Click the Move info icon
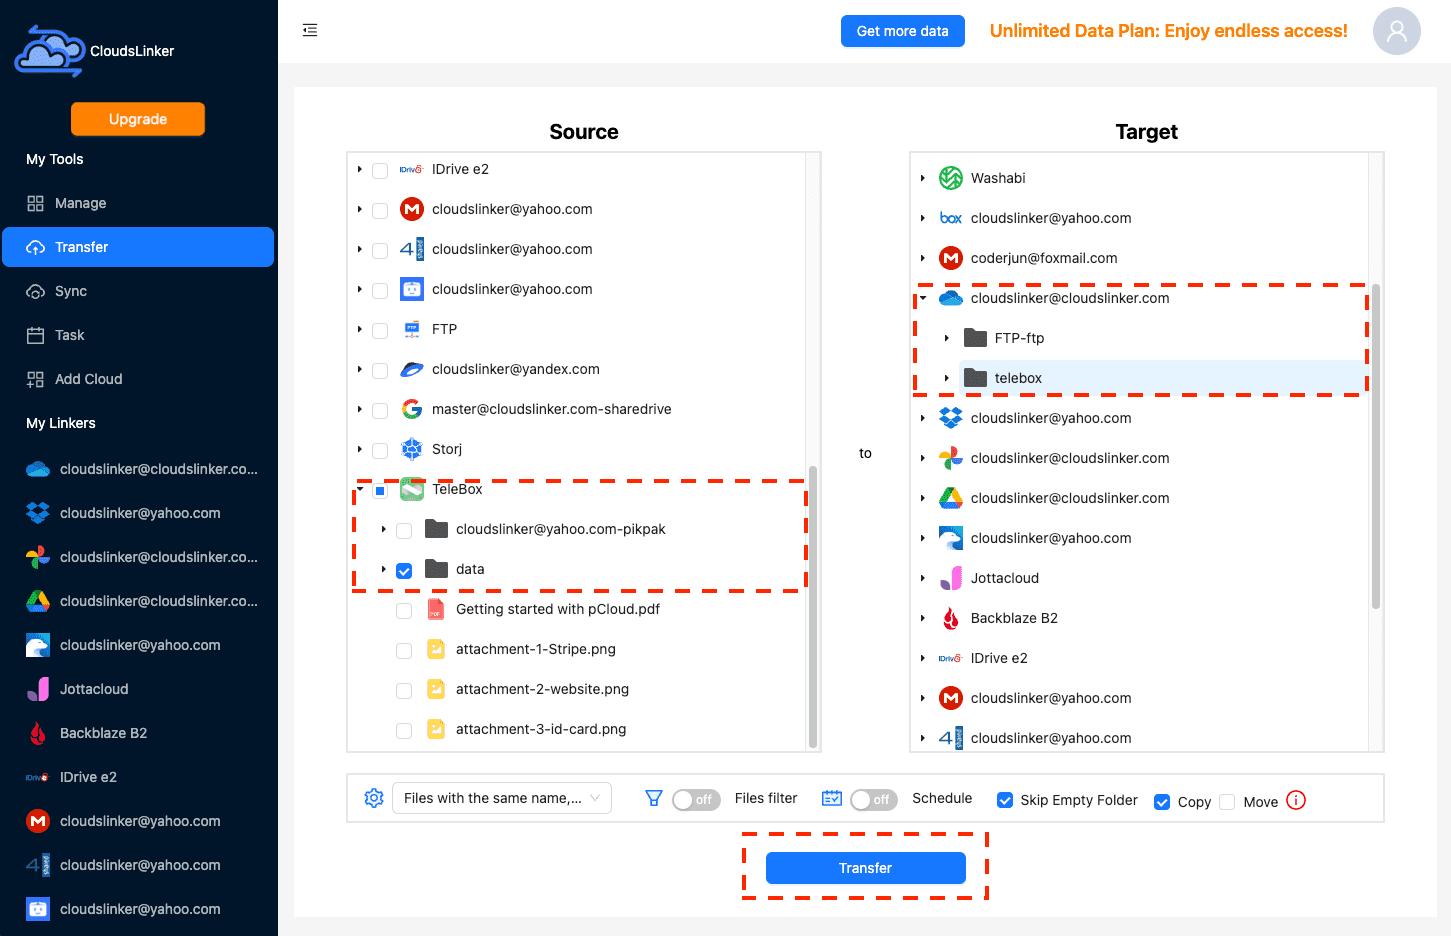1451x936 pixels. coord(1296,800)
